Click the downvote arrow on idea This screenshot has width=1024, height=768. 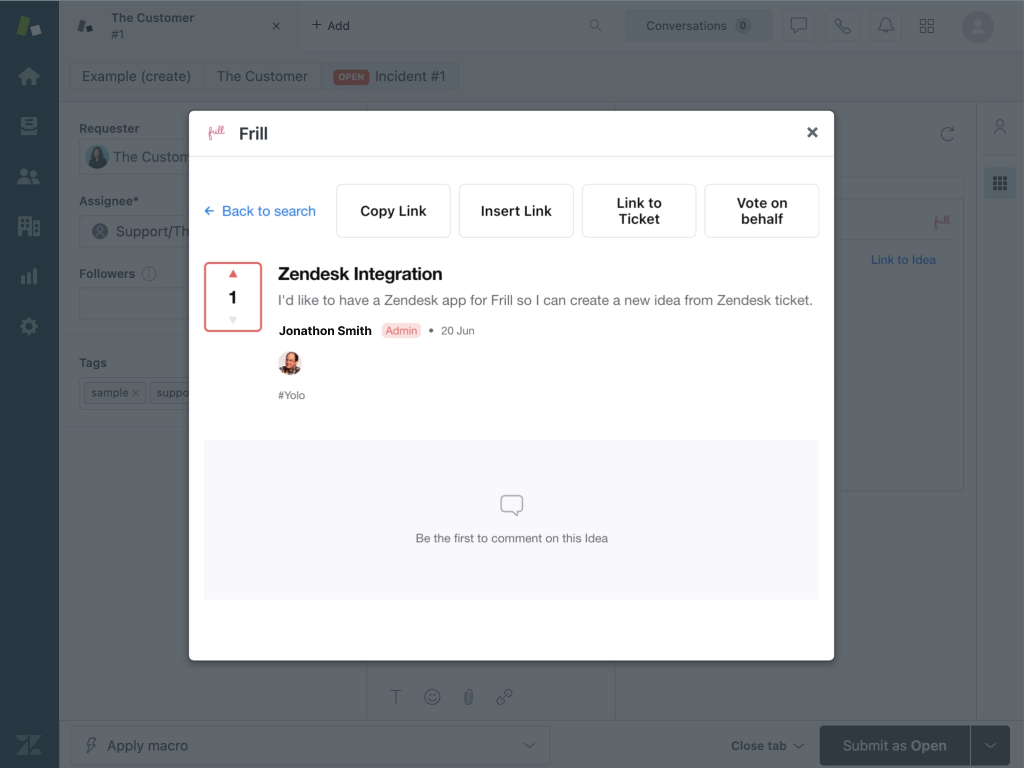click(233, 320)
